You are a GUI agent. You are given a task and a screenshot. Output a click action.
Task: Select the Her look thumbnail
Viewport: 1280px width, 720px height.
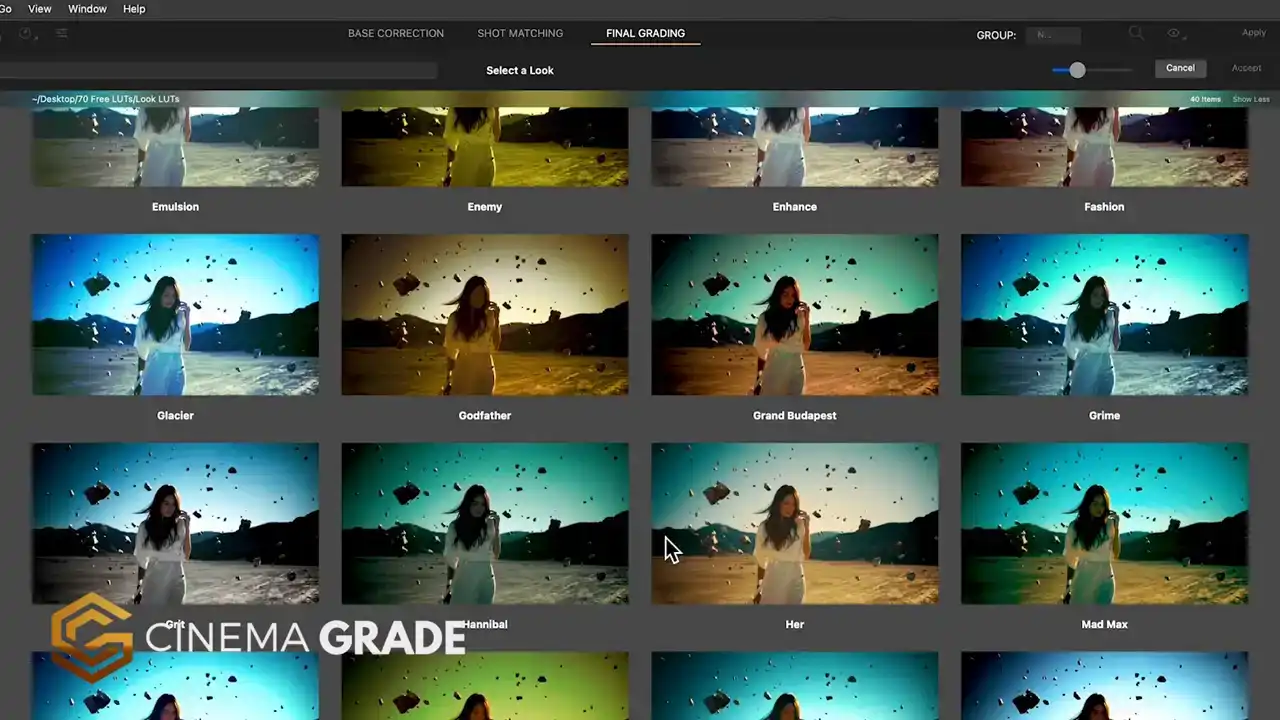pyautogui.click(x=794, y=523)
